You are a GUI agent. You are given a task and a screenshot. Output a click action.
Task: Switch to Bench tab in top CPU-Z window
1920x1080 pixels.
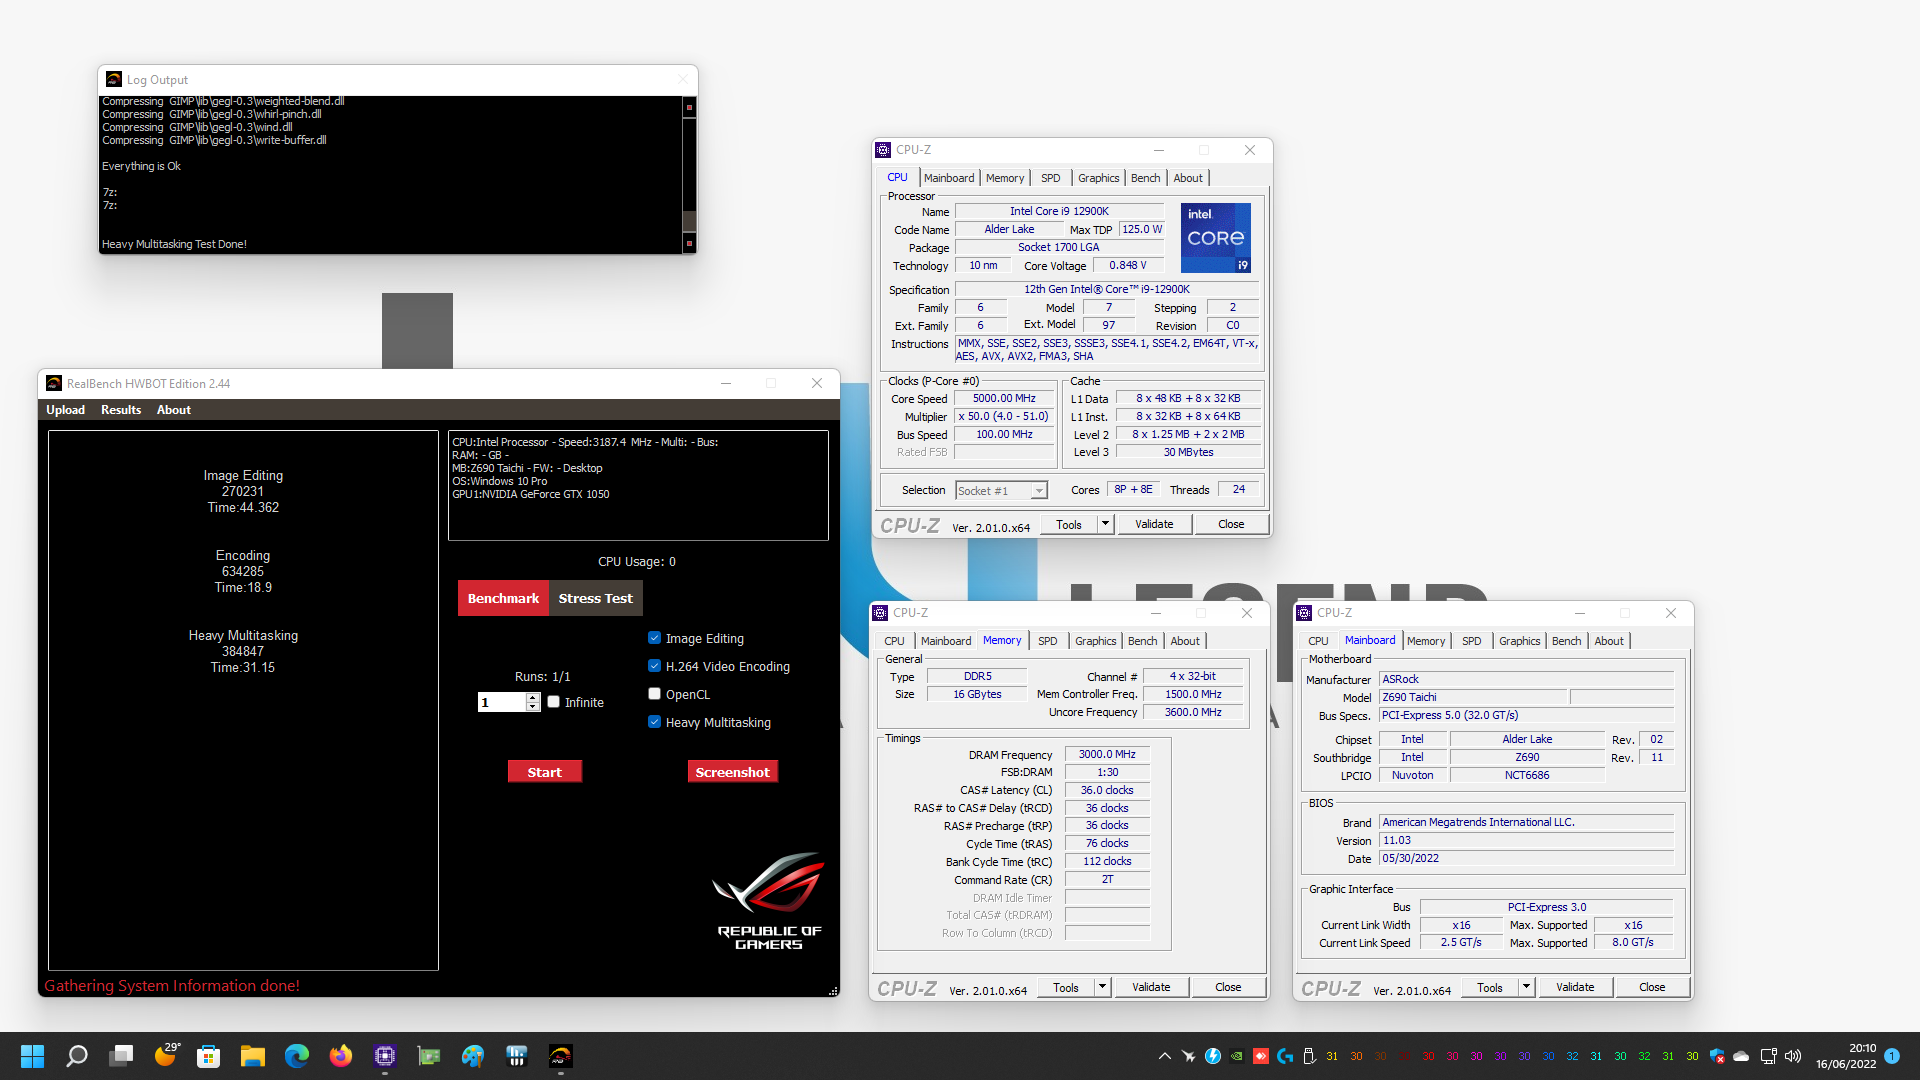1145,178
